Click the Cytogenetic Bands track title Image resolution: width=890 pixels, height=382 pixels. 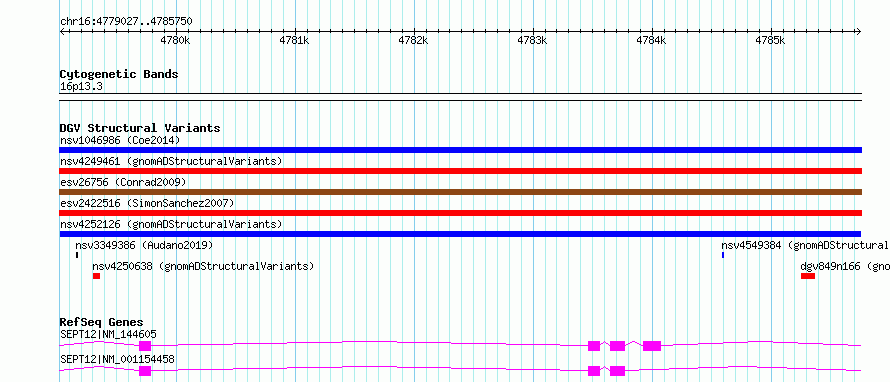tap(119, 74)
